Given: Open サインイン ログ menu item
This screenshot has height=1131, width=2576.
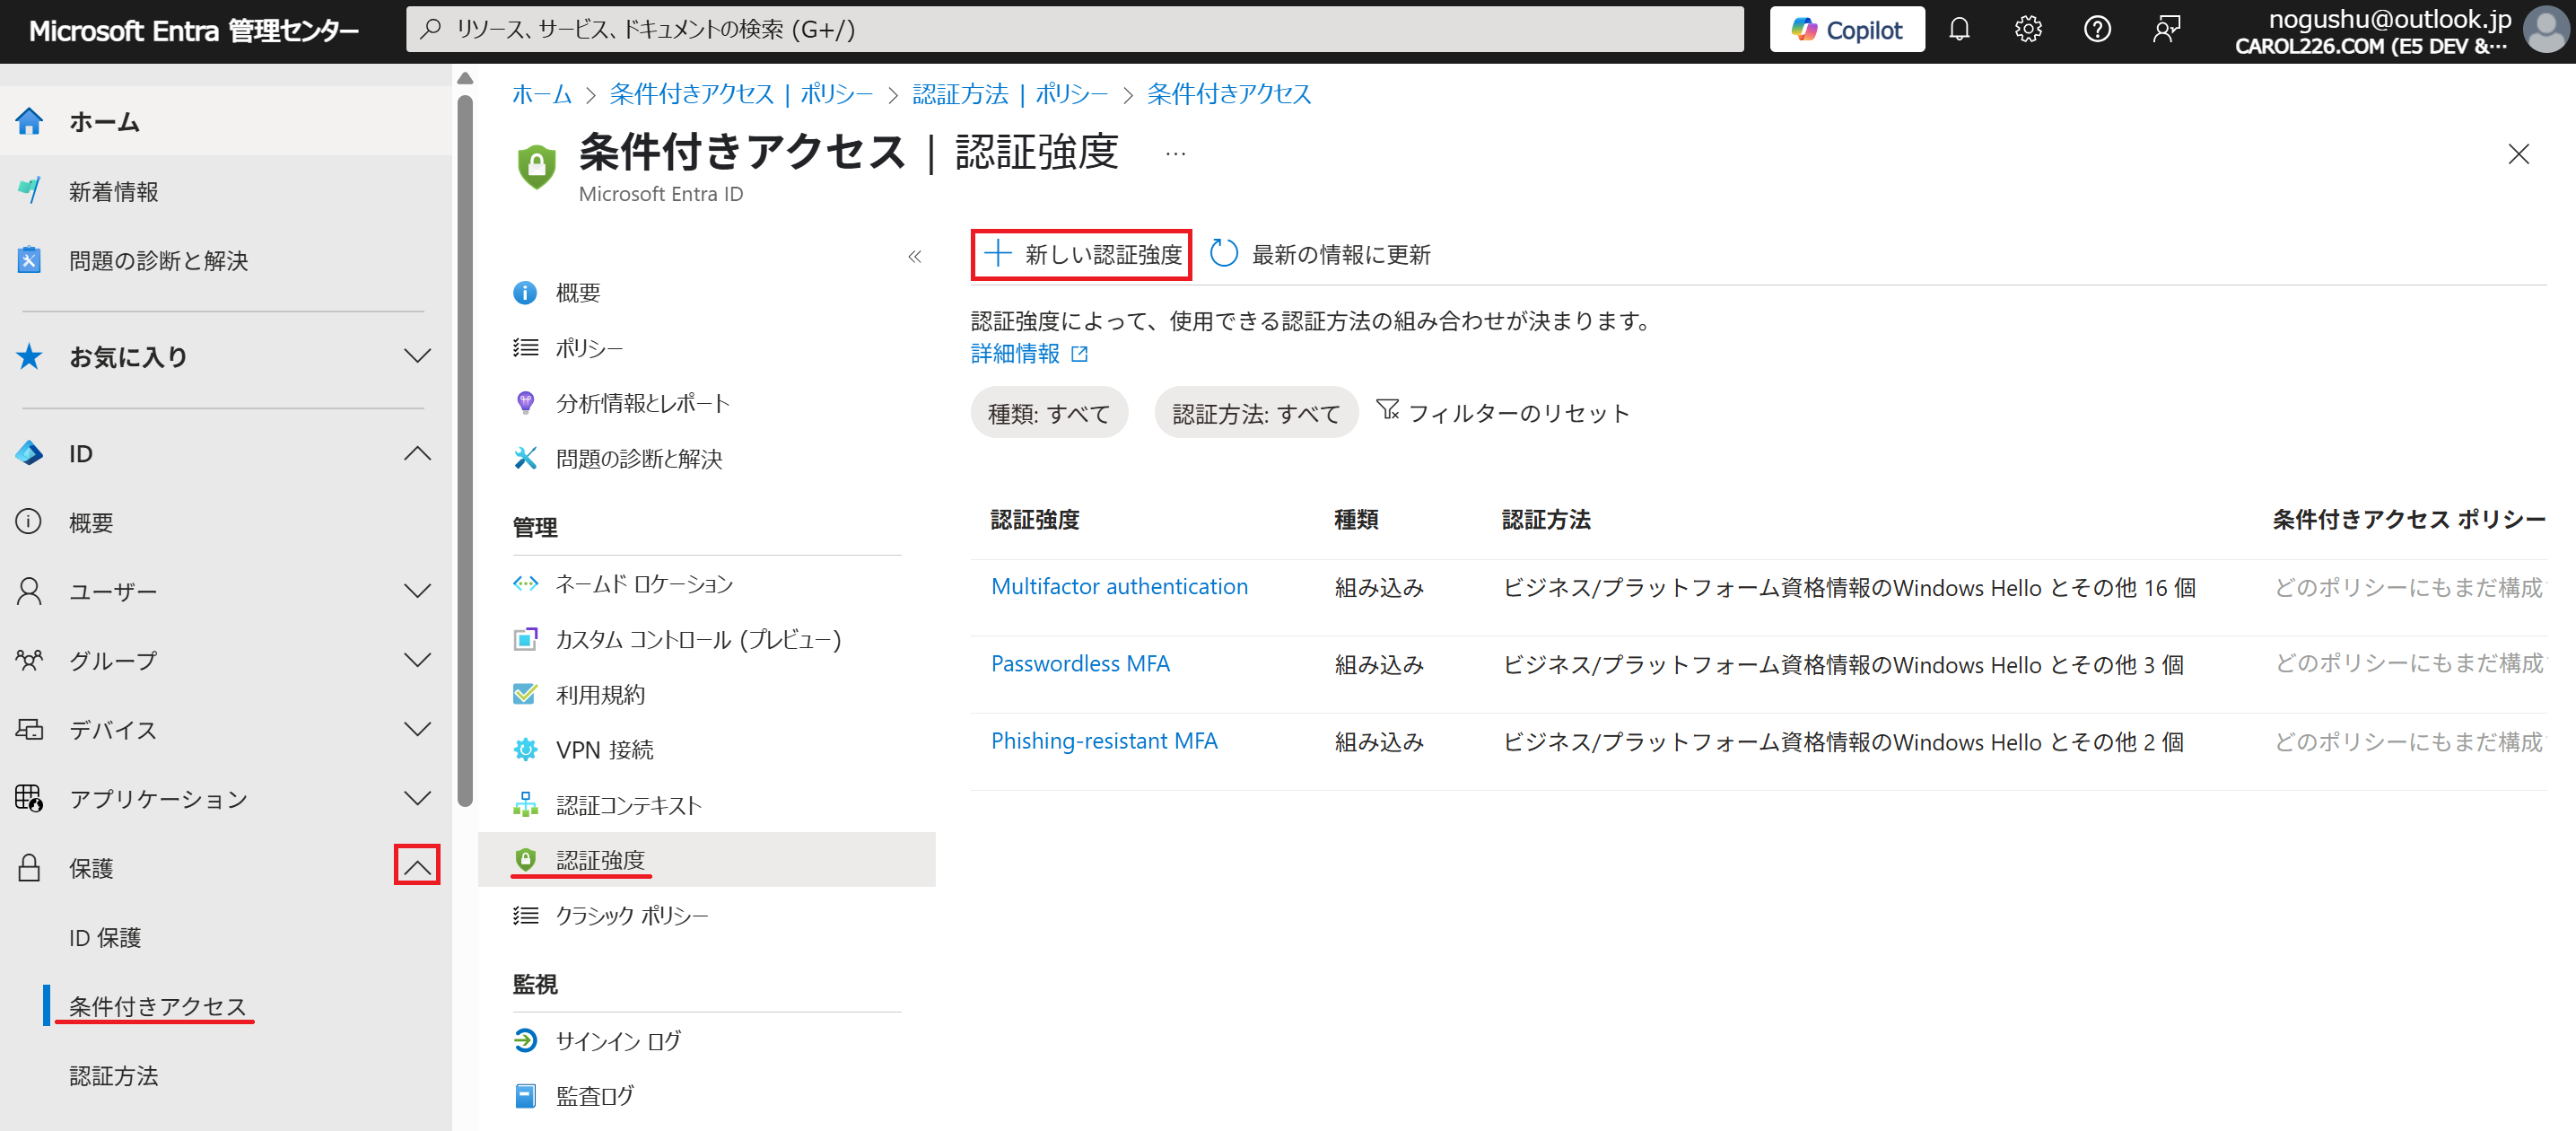Looking at the screenshot, I should [617, 1041].
